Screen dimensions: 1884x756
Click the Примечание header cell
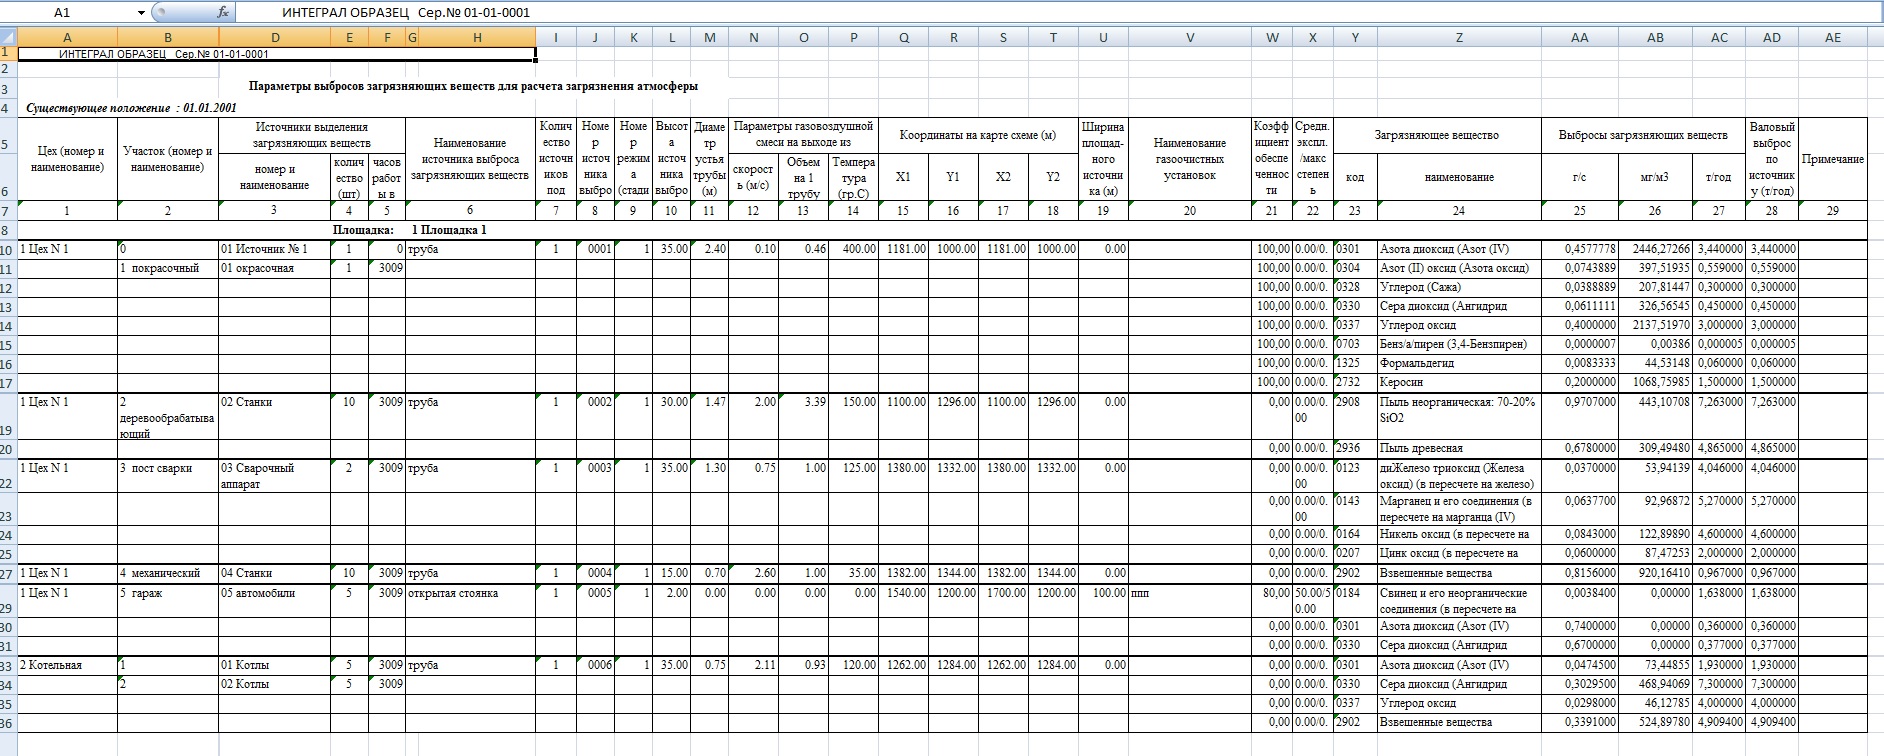(1832, 160)
